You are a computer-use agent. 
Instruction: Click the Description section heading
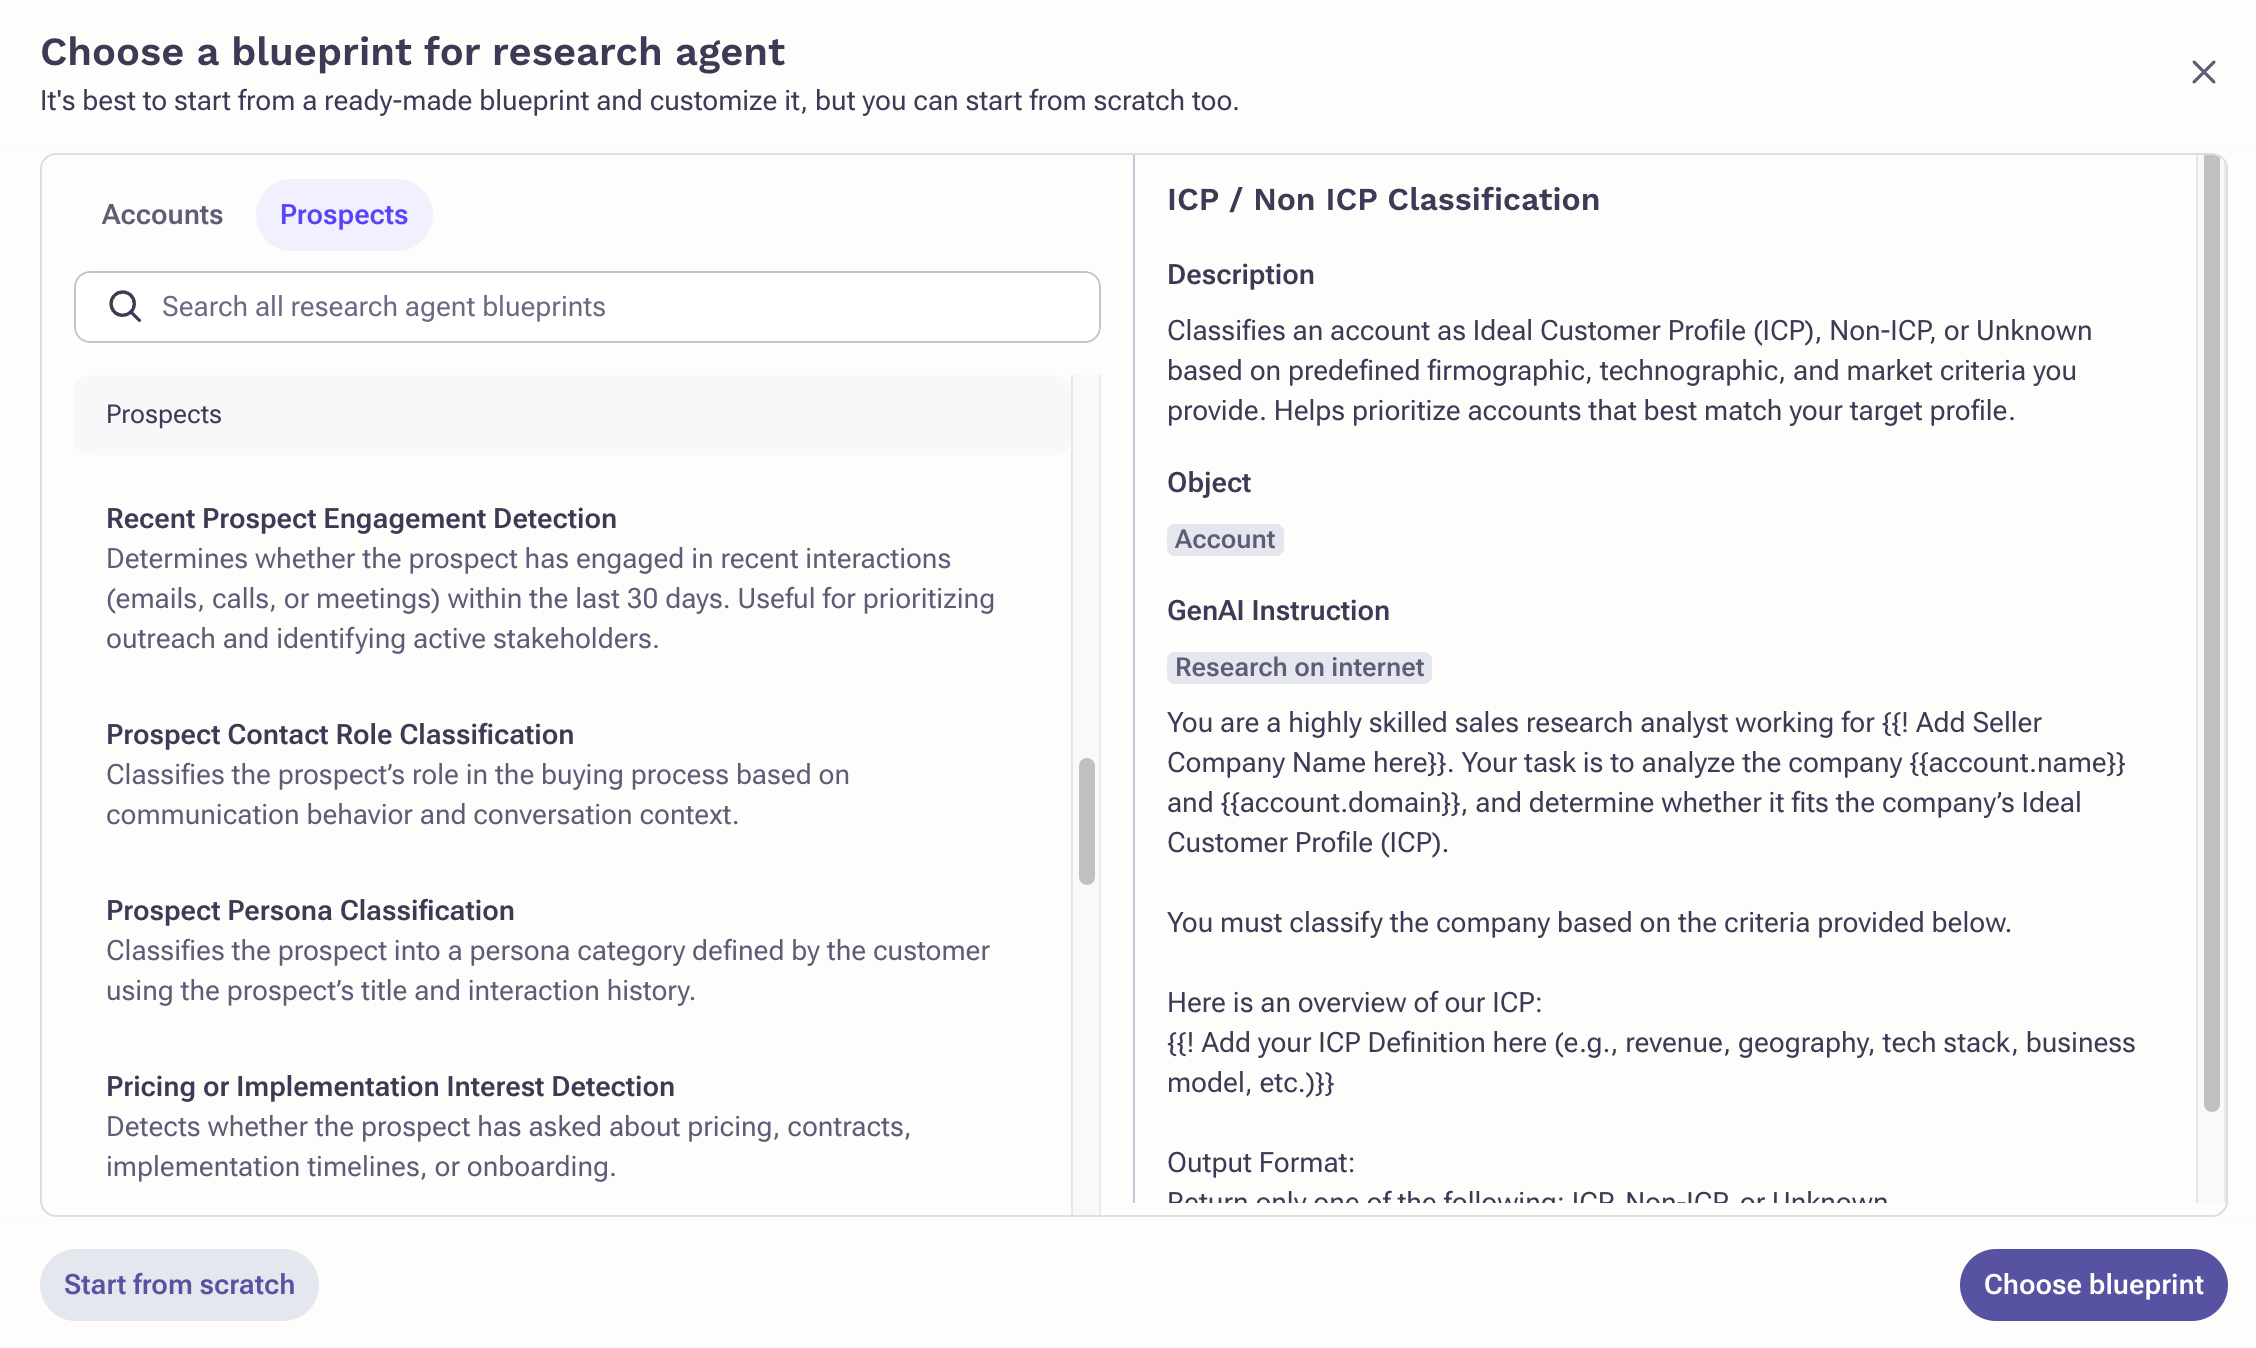click(x=1240, y=274)
